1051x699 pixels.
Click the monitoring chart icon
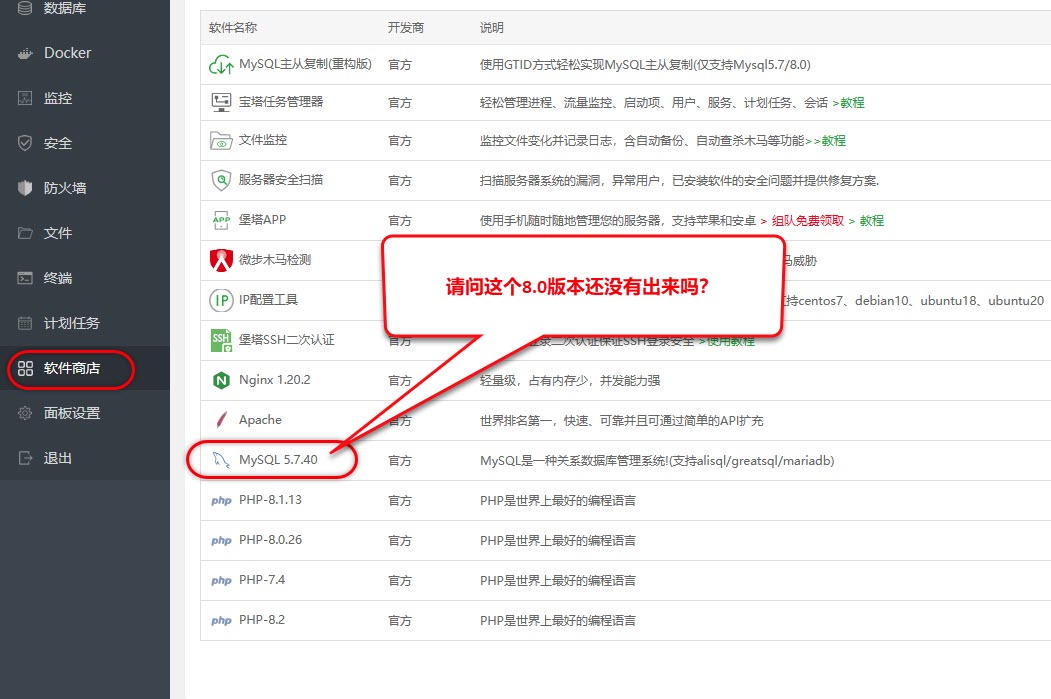25,98
